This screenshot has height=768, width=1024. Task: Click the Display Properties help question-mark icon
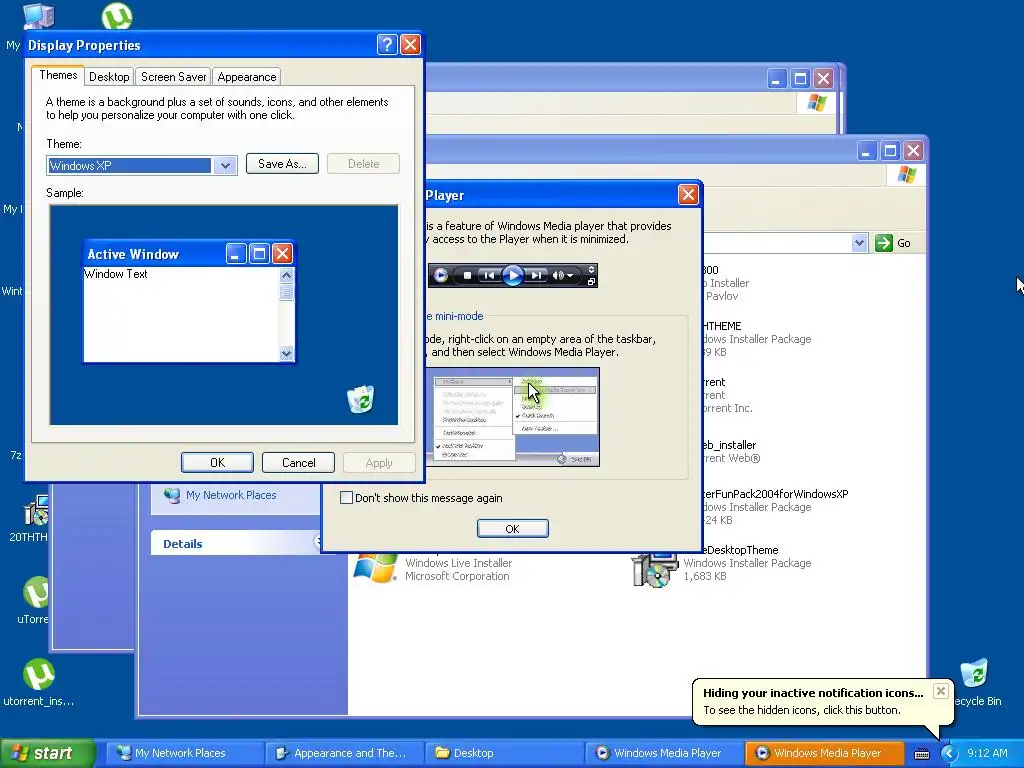pos(387,44)
